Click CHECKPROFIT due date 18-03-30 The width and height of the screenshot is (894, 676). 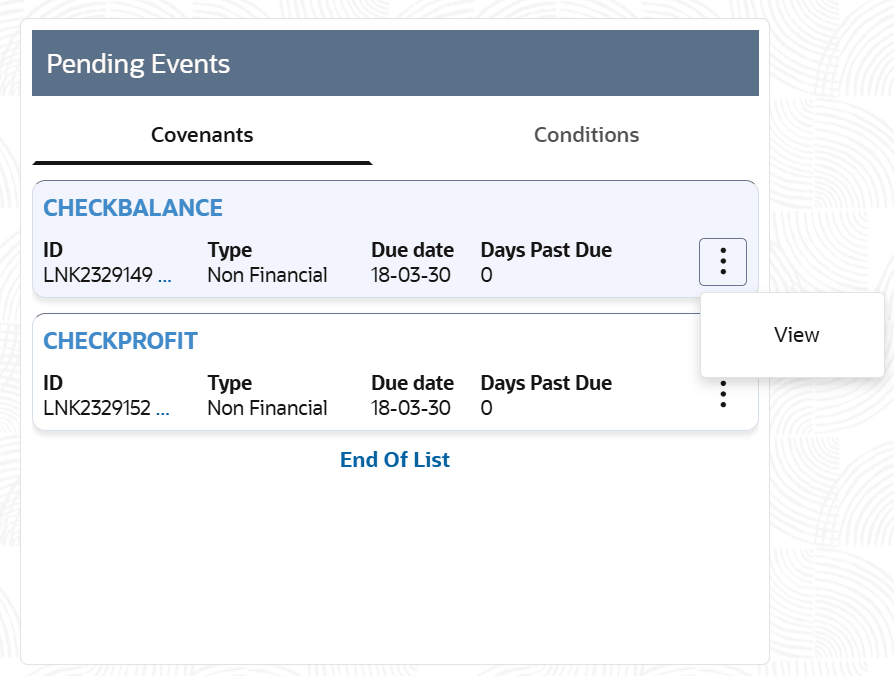410,408
